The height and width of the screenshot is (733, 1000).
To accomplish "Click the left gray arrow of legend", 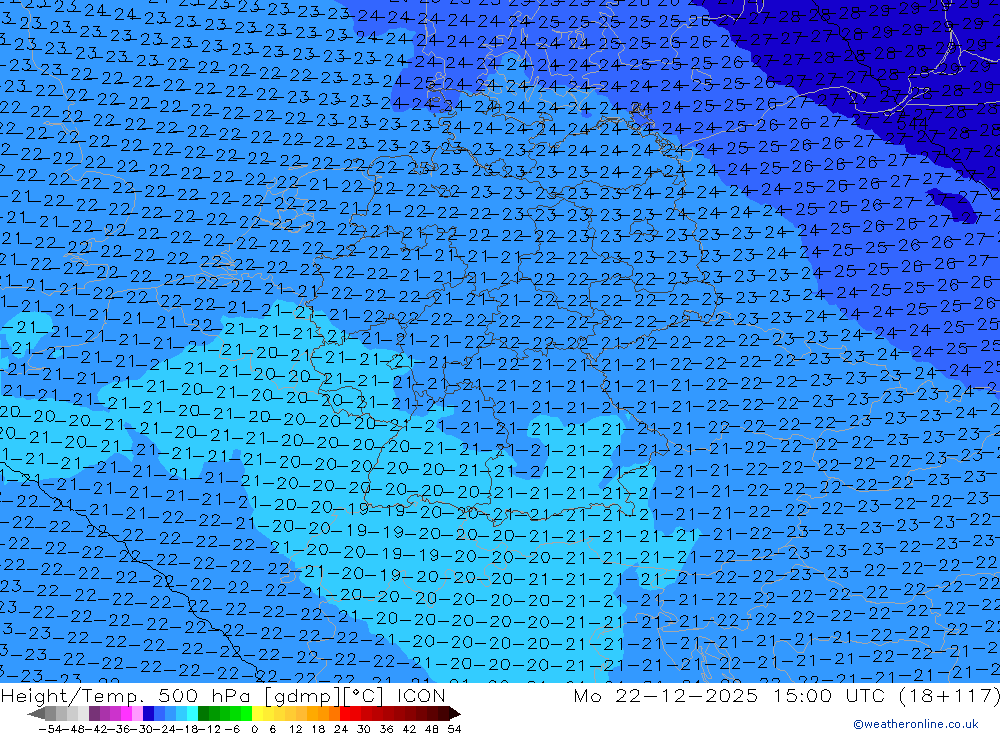I will click(x=36, y=714).
